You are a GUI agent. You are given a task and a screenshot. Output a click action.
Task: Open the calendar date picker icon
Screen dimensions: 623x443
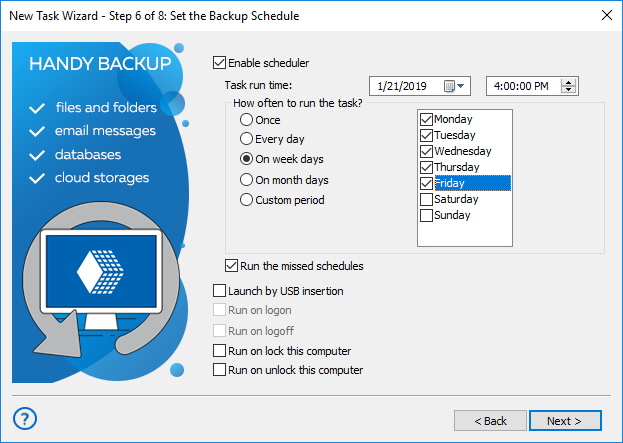[x=450, y=86]
